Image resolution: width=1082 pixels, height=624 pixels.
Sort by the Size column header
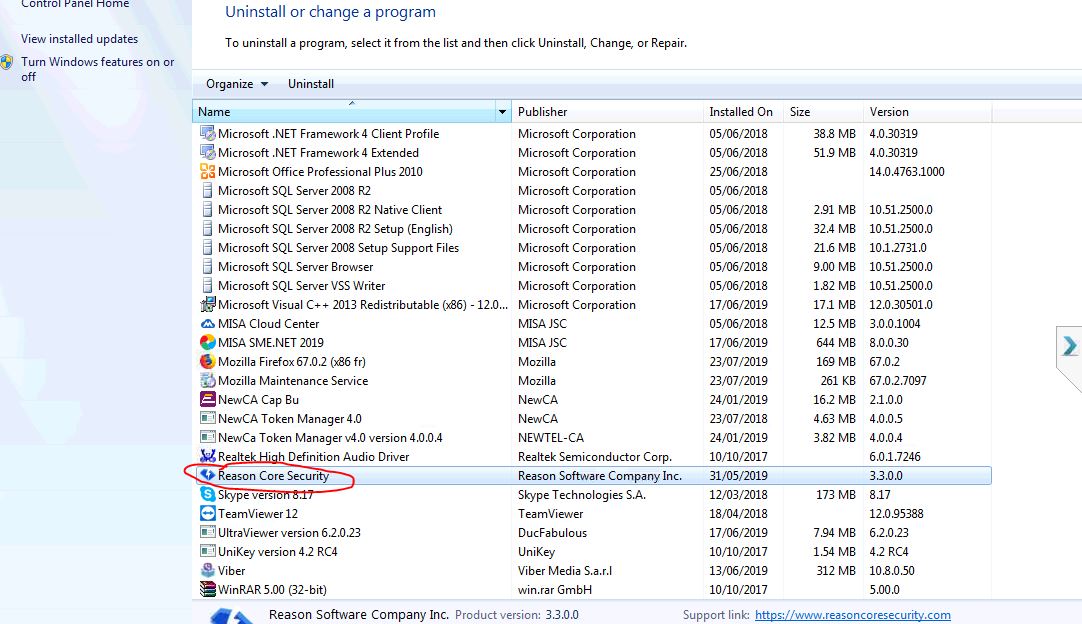pyautogui.click(x=823, y=111)
